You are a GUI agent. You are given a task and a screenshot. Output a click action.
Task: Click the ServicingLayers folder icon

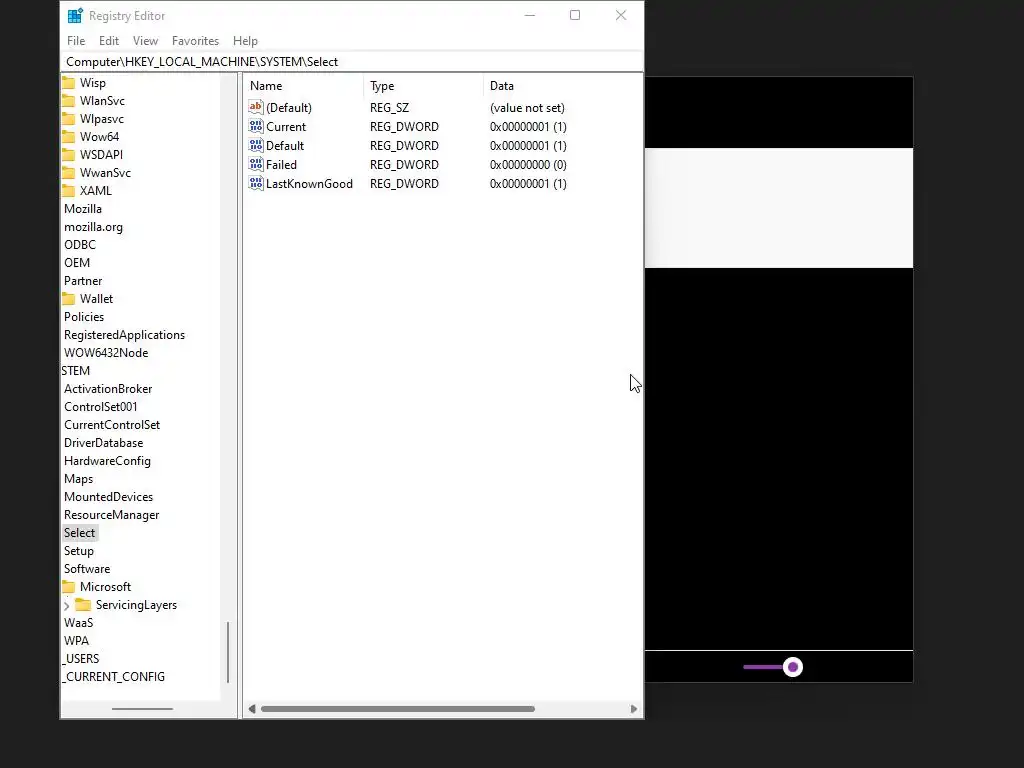point(83,605)
